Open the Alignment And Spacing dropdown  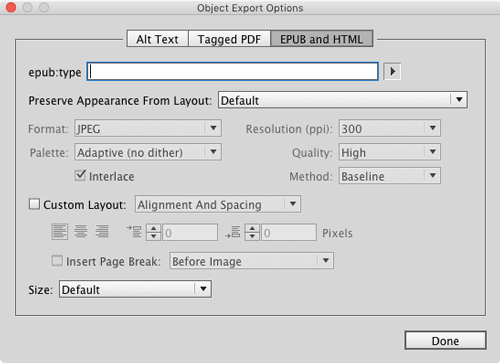[218, 204]
